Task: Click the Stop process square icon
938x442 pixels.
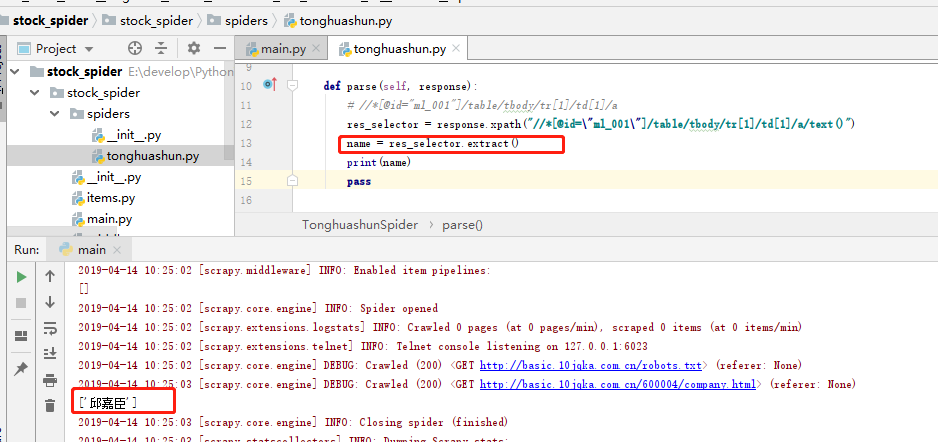Action: 22,303
